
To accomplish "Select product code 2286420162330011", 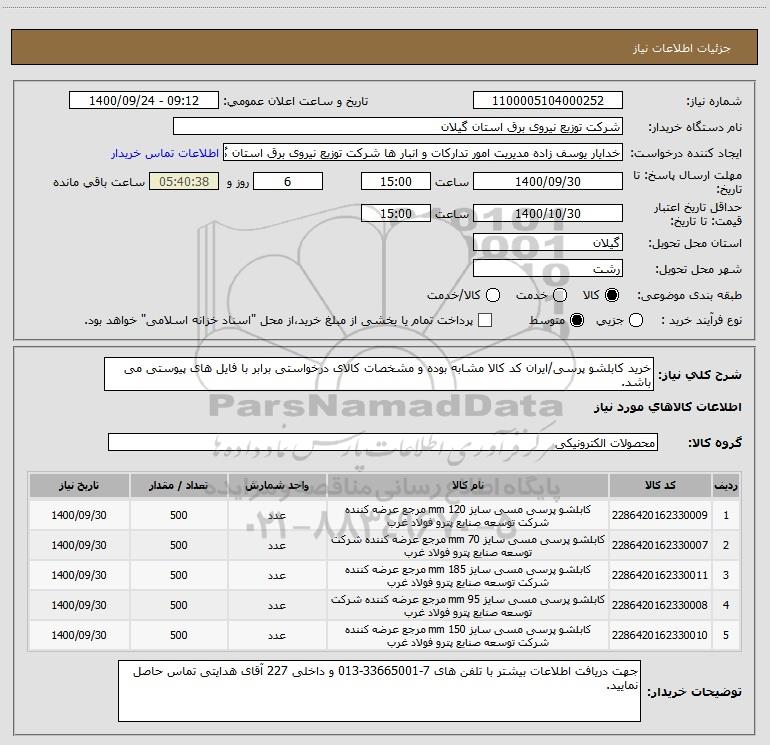I will point(660,575).
